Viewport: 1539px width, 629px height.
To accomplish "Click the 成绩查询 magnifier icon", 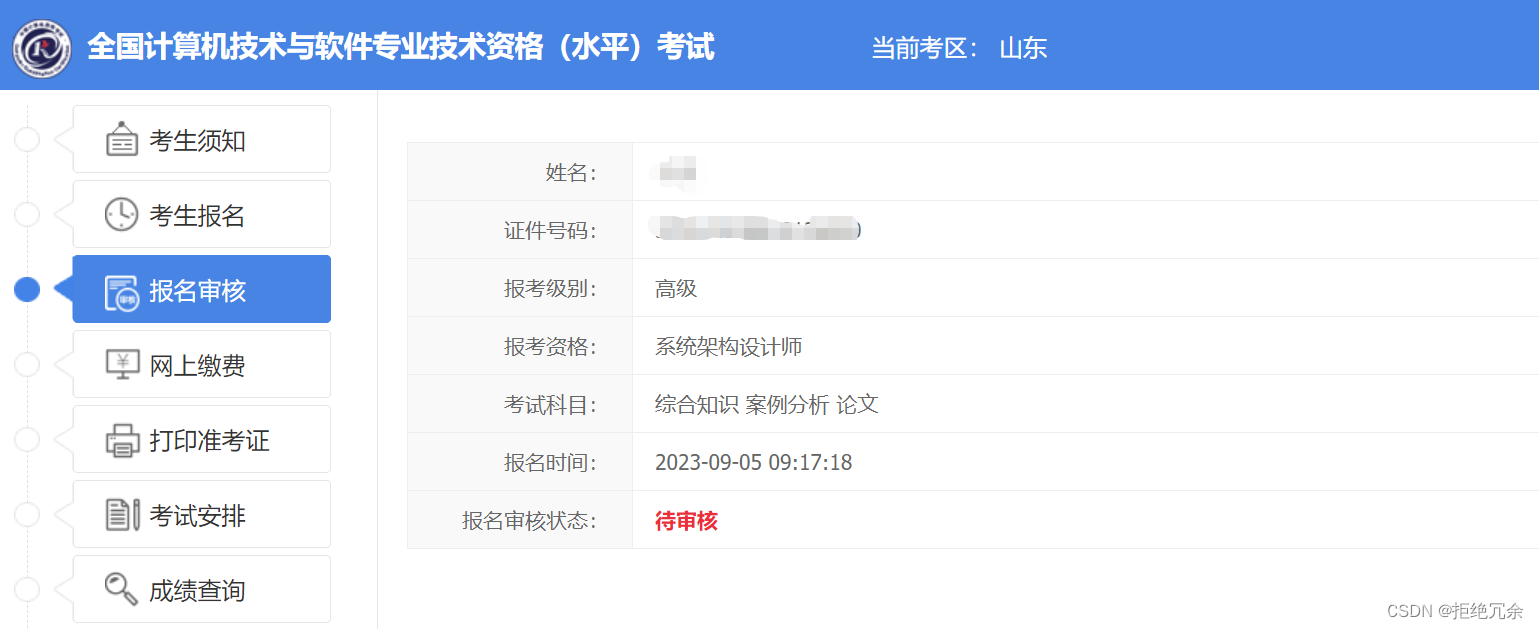I will [122, 590].
